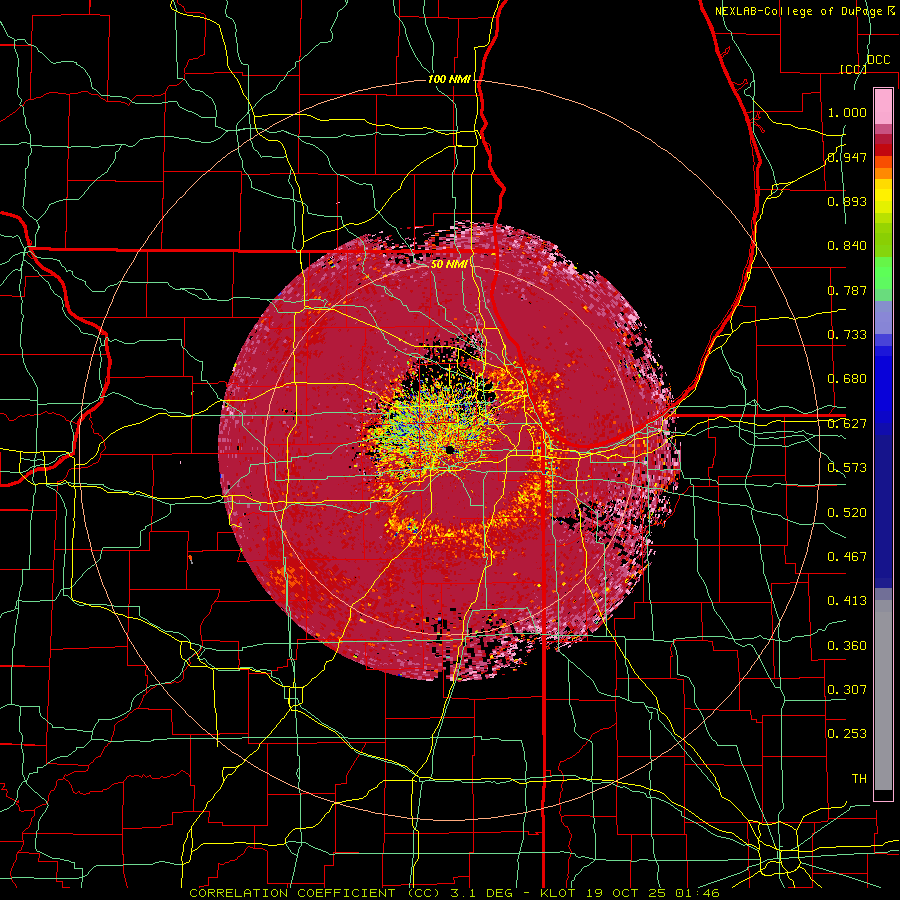
Task: Click the 100 NMI range ring label
Action: pyautogui.click(x=449, y=79)
